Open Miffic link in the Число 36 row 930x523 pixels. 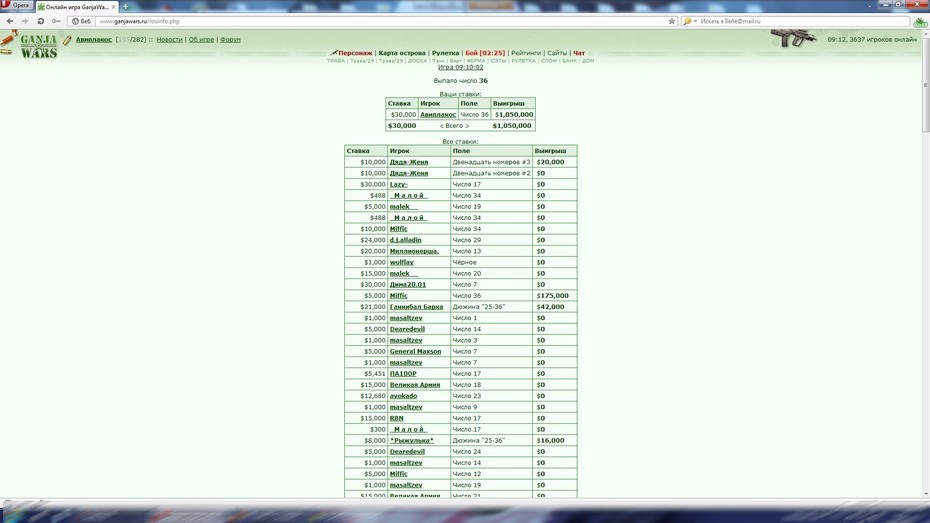[x=399, y=296]
